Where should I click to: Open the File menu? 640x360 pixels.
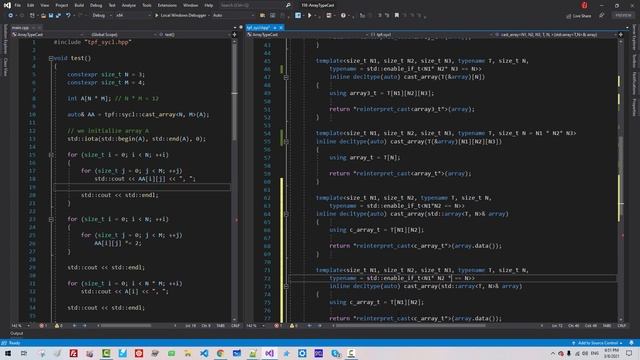pos(18,5)
